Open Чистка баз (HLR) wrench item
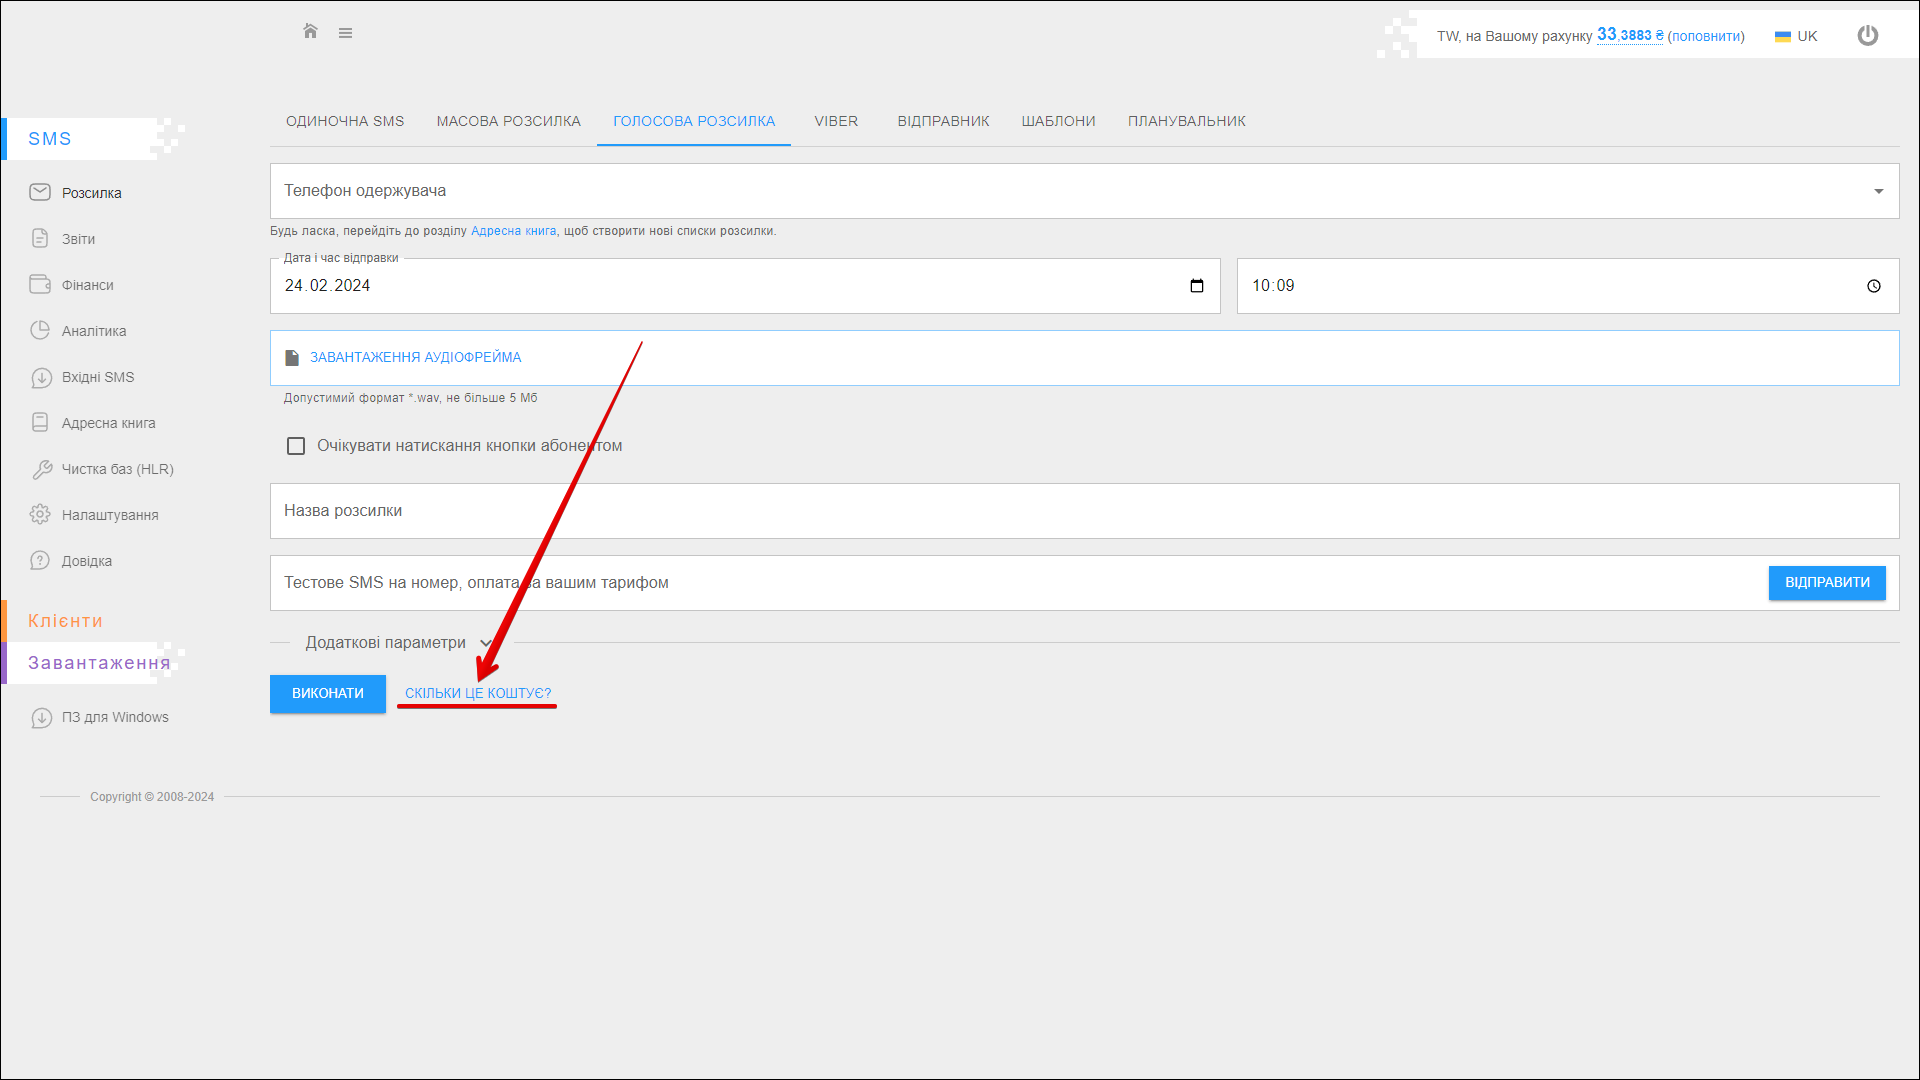Viewport: 1920px width, 1080px height. pos(117,469)
